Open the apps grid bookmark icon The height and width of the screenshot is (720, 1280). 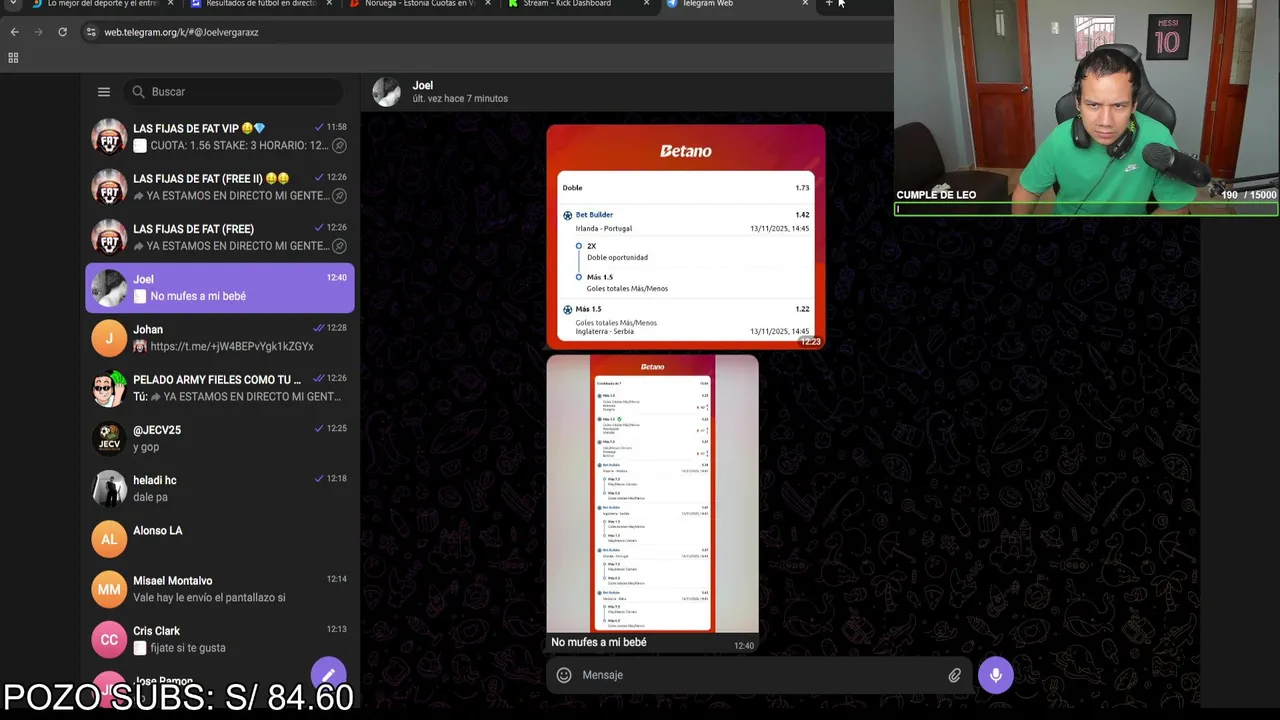click(x=13, y=58)
